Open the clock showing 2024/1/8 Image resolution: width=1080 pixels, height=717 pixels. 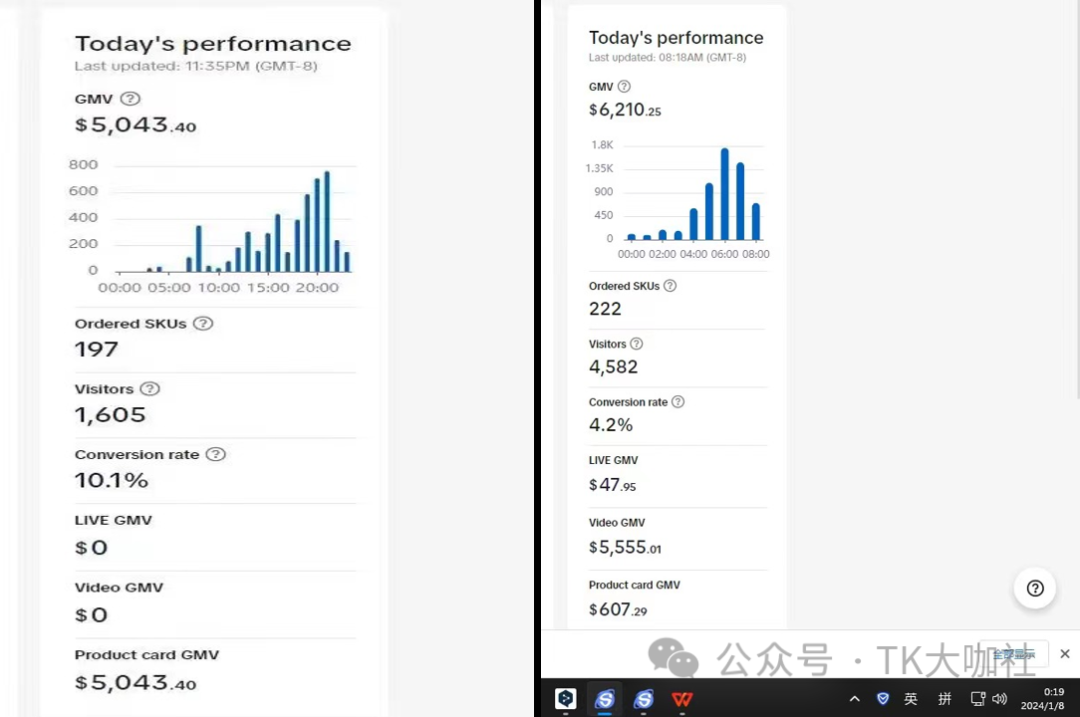pos(1044,698)
